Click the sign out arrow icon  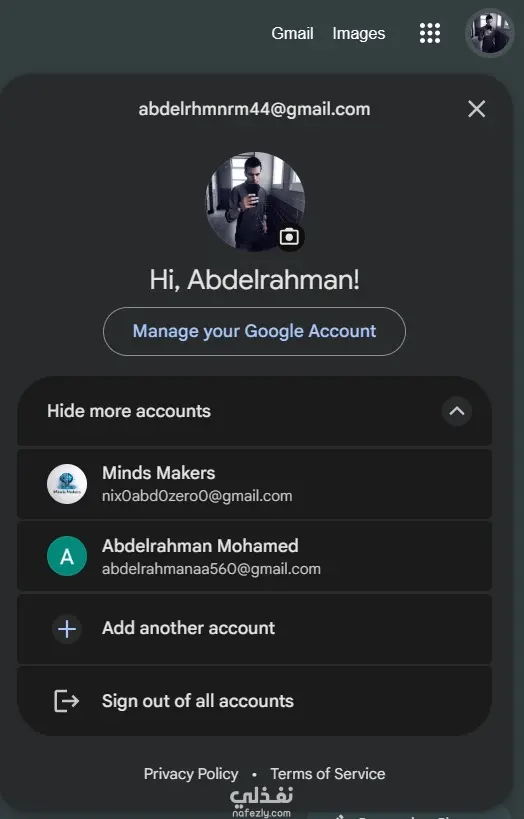click(67, 701)
